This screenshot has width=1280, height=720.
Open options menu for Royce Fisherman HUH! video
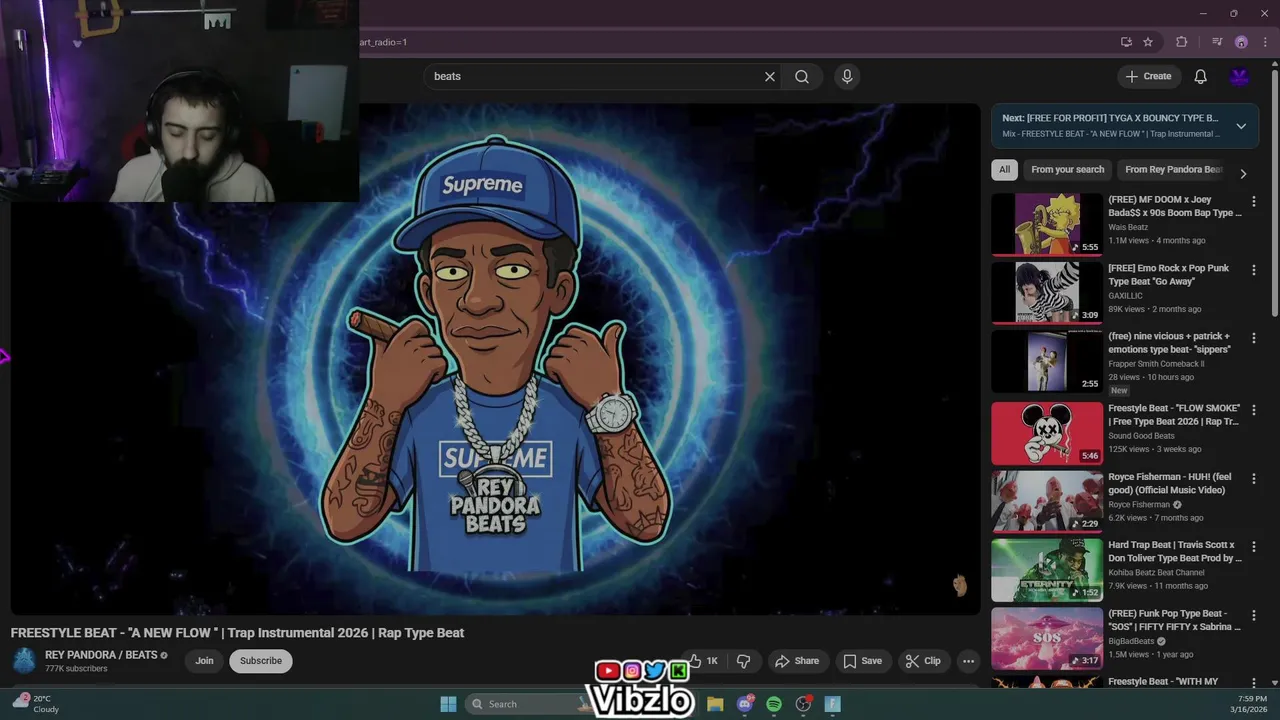coord(1253,479)
